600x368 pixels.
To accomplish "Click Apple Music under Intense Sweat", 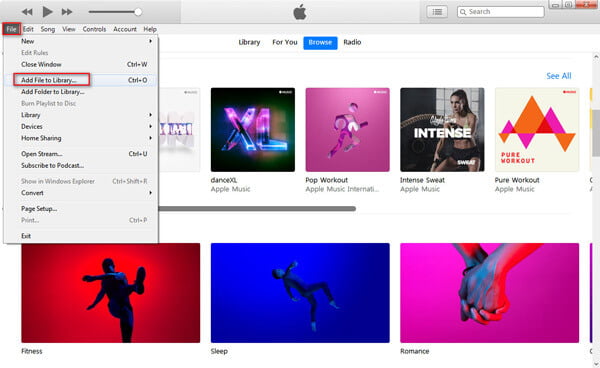I will coord(420,189).
